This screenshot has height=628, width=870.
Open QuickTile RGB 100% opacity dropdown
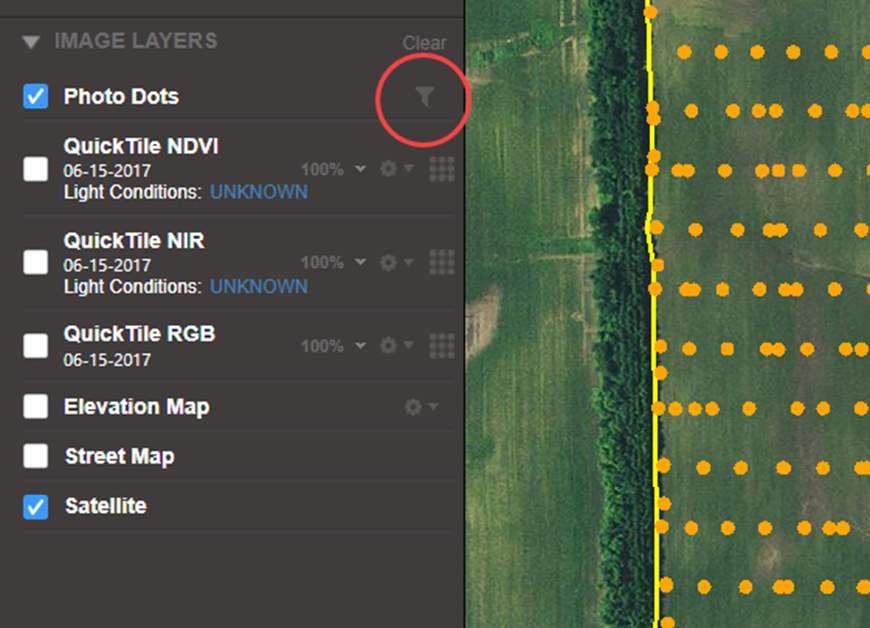[x=333, y=345]
